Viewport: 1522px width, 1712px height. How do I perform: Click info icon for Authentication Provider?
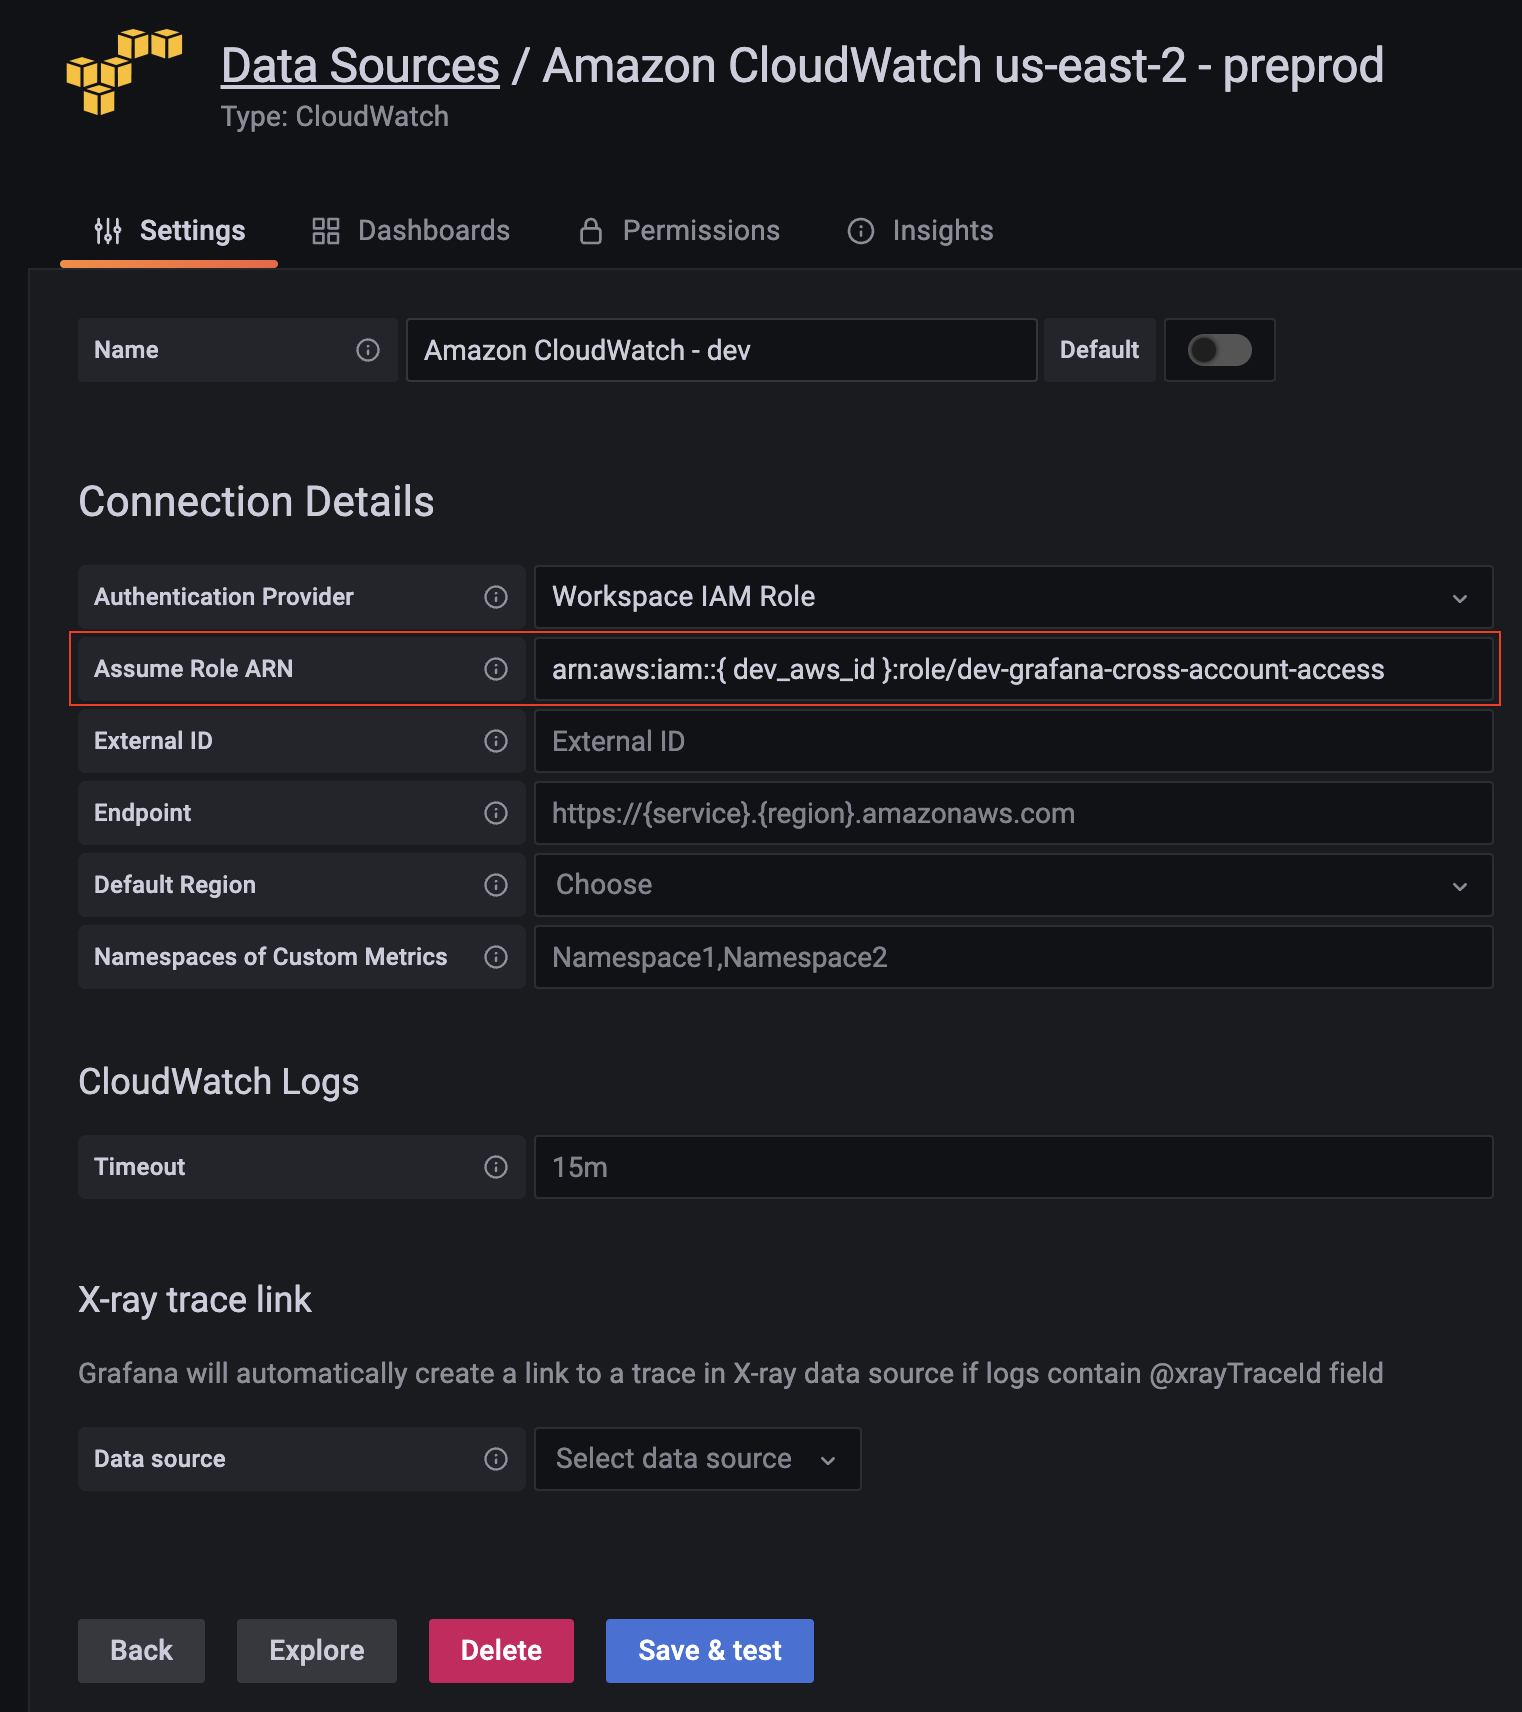coord(496,597)
